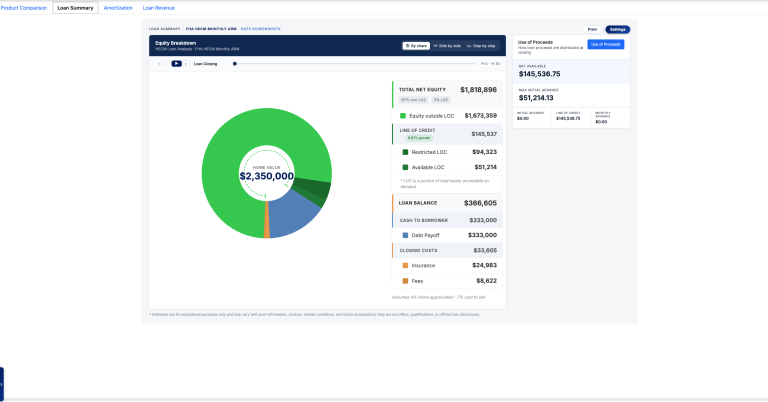
Task: Click the $2,350,000 home value center
Action: coord(266,176)
